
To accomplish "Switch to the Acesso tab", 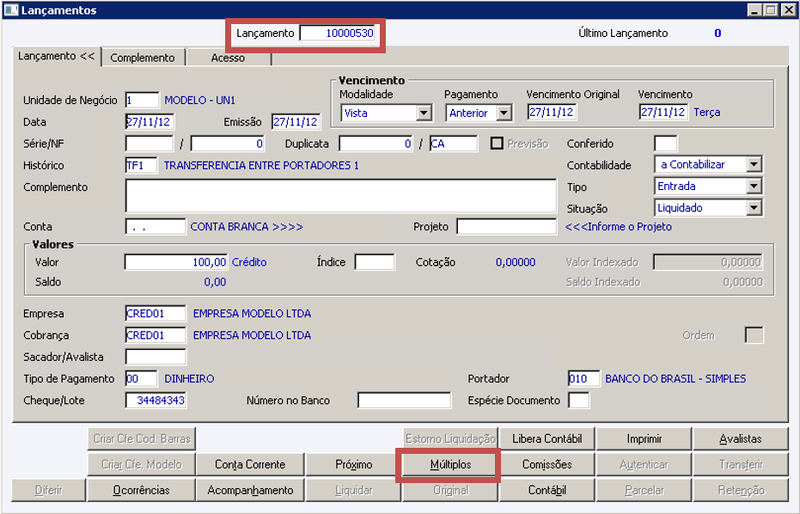I will pyautogui.click(x=228, y=58).
